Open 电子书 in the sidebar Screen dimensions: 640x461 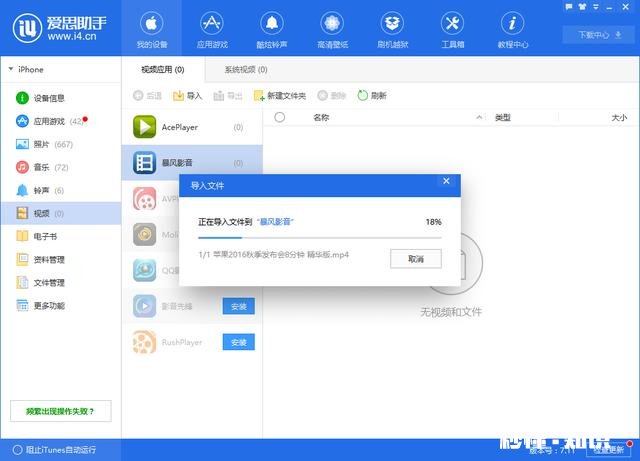(x=61, y=236)
